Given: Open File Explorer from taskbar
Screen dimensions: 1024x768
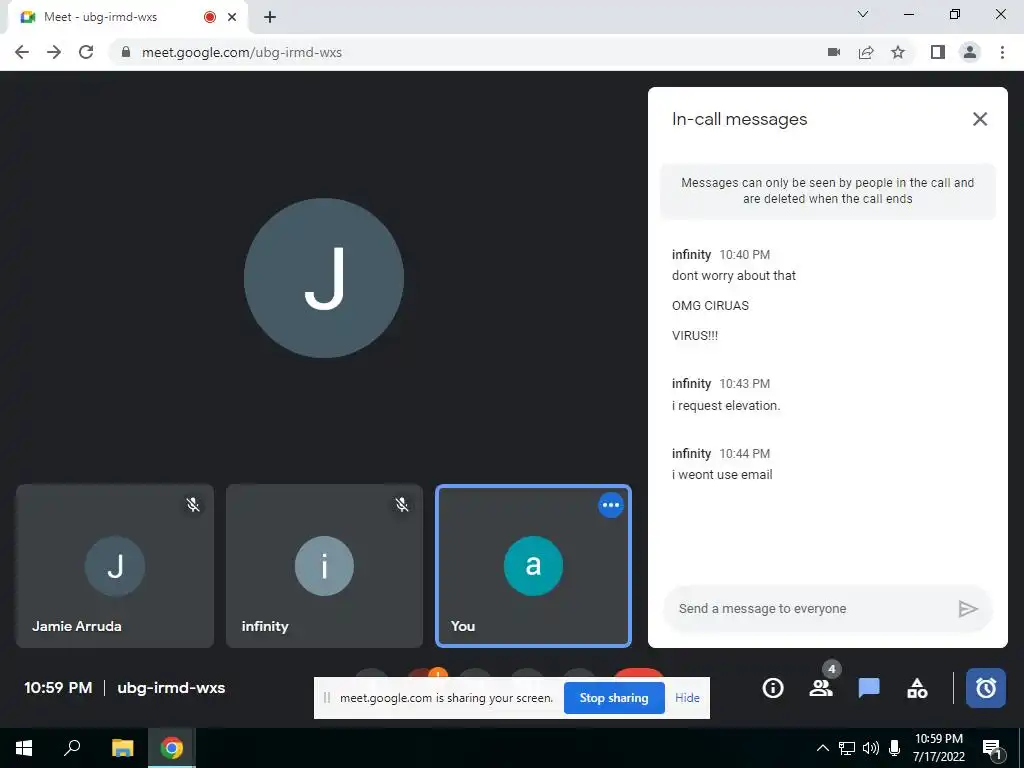Looking at the screenshot, I should click(x=122, y=748).
